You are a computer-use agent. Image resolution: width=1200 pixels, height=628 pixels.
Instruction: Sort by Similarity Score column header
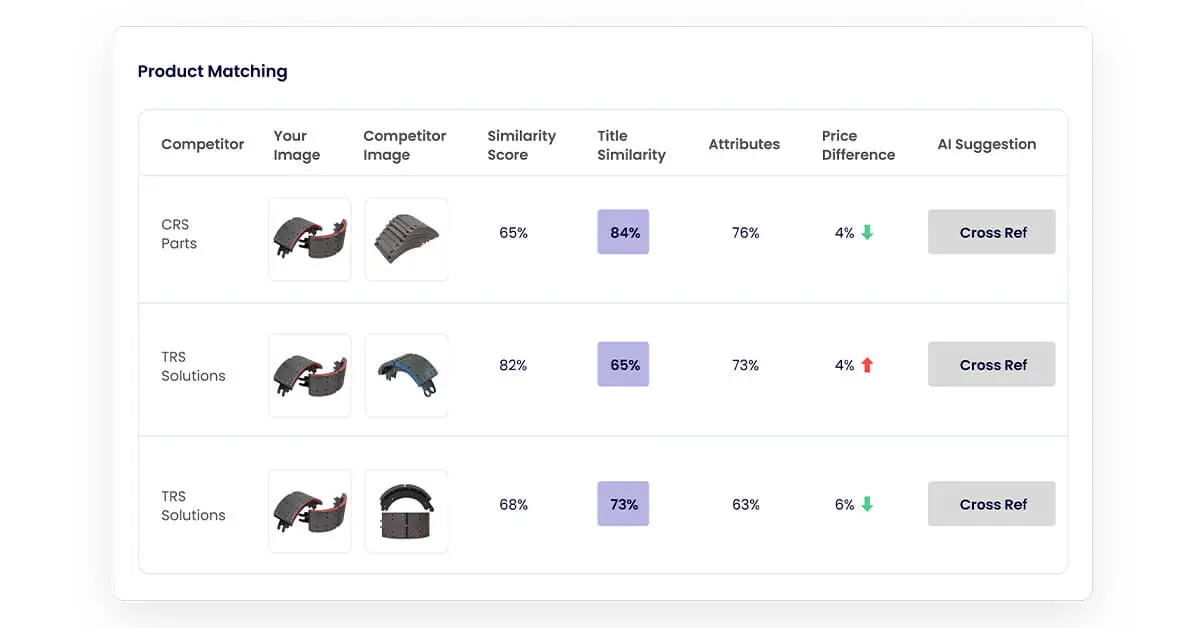[521, 145]
